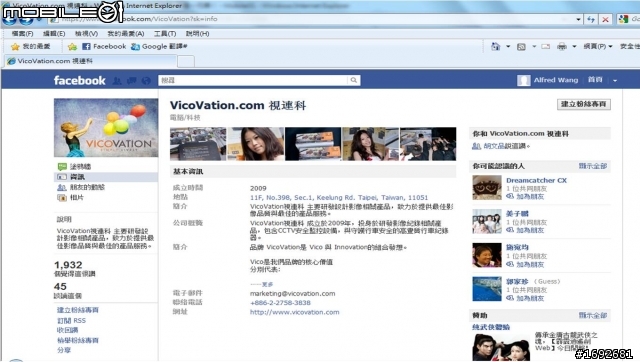Select the VicoVation.com browser tab
Screen dimensions: 640x362
[91, 61]
